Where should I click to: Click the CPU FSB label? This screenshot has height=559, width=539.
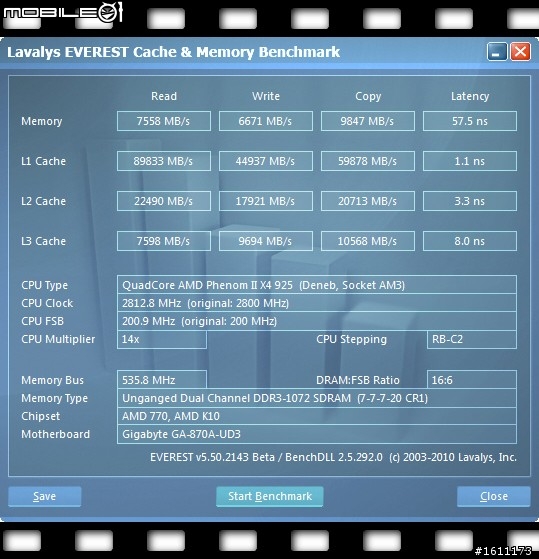(42, 321)
